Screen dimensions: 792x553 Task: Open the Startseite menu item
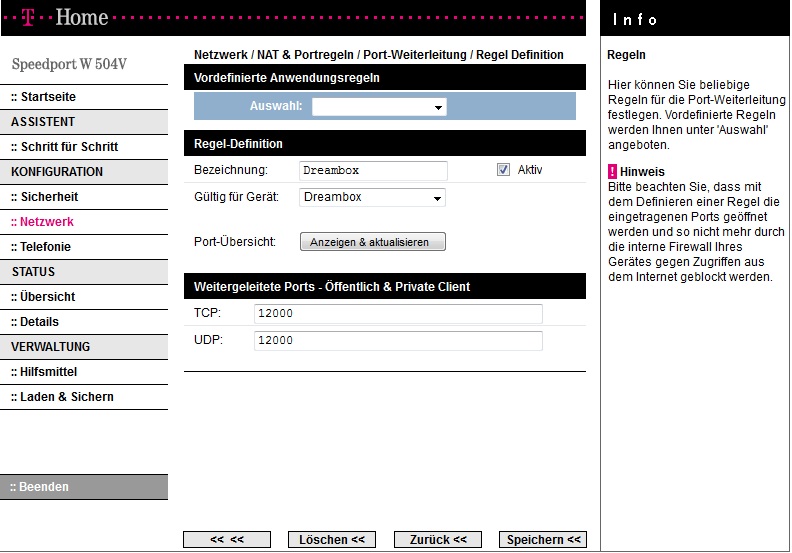pyautogui.click(x=43, y=97)
